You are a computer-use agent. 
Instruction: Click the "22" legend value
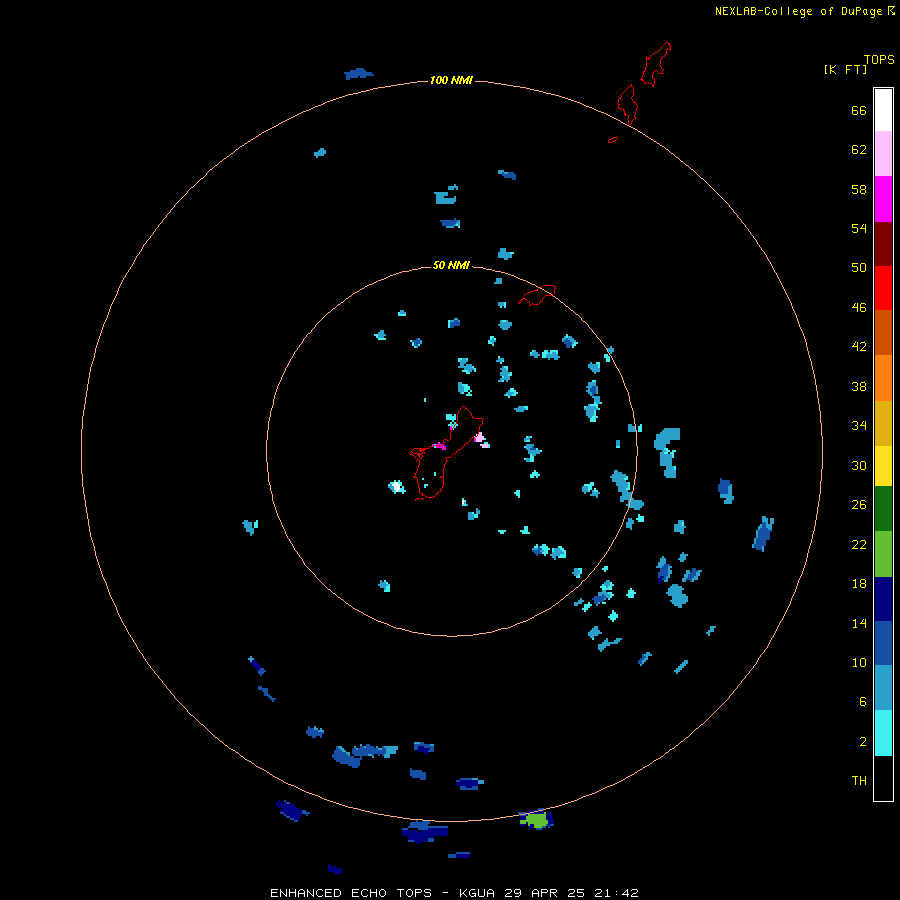[x=859, y=545]
